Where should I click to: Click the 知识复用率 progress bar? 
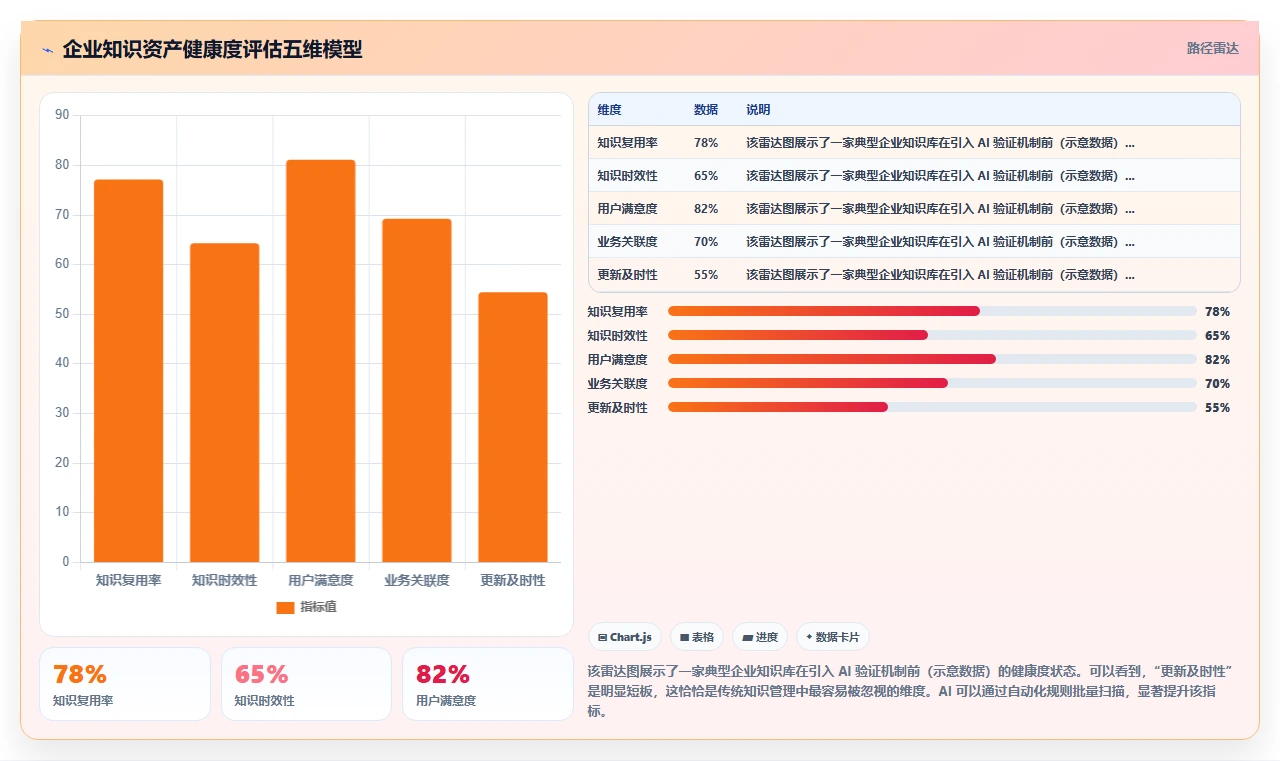[932, 311]
